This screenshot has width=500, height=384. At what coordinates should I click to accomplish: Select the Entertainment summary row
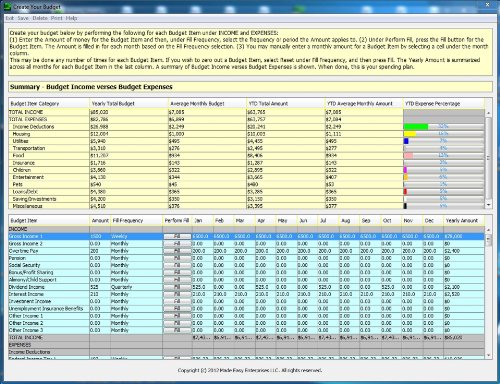pos(247,177)
